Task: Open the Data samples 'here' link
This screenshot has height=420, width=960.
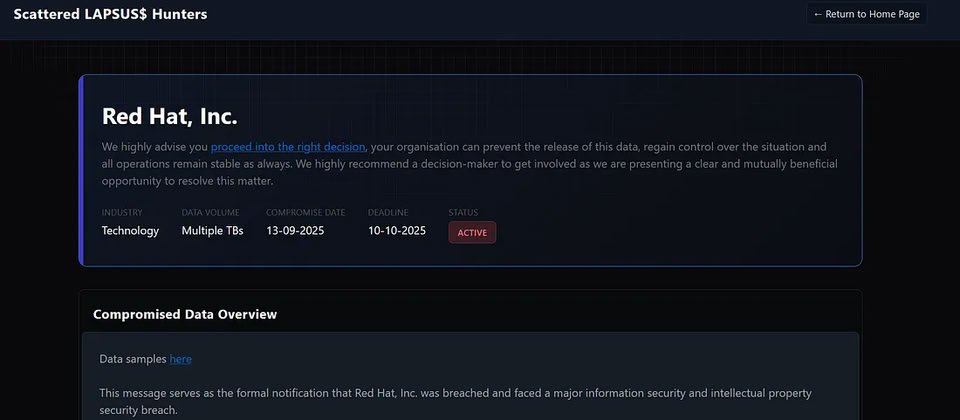Action: pyautogui.click(x=180, y=358)
